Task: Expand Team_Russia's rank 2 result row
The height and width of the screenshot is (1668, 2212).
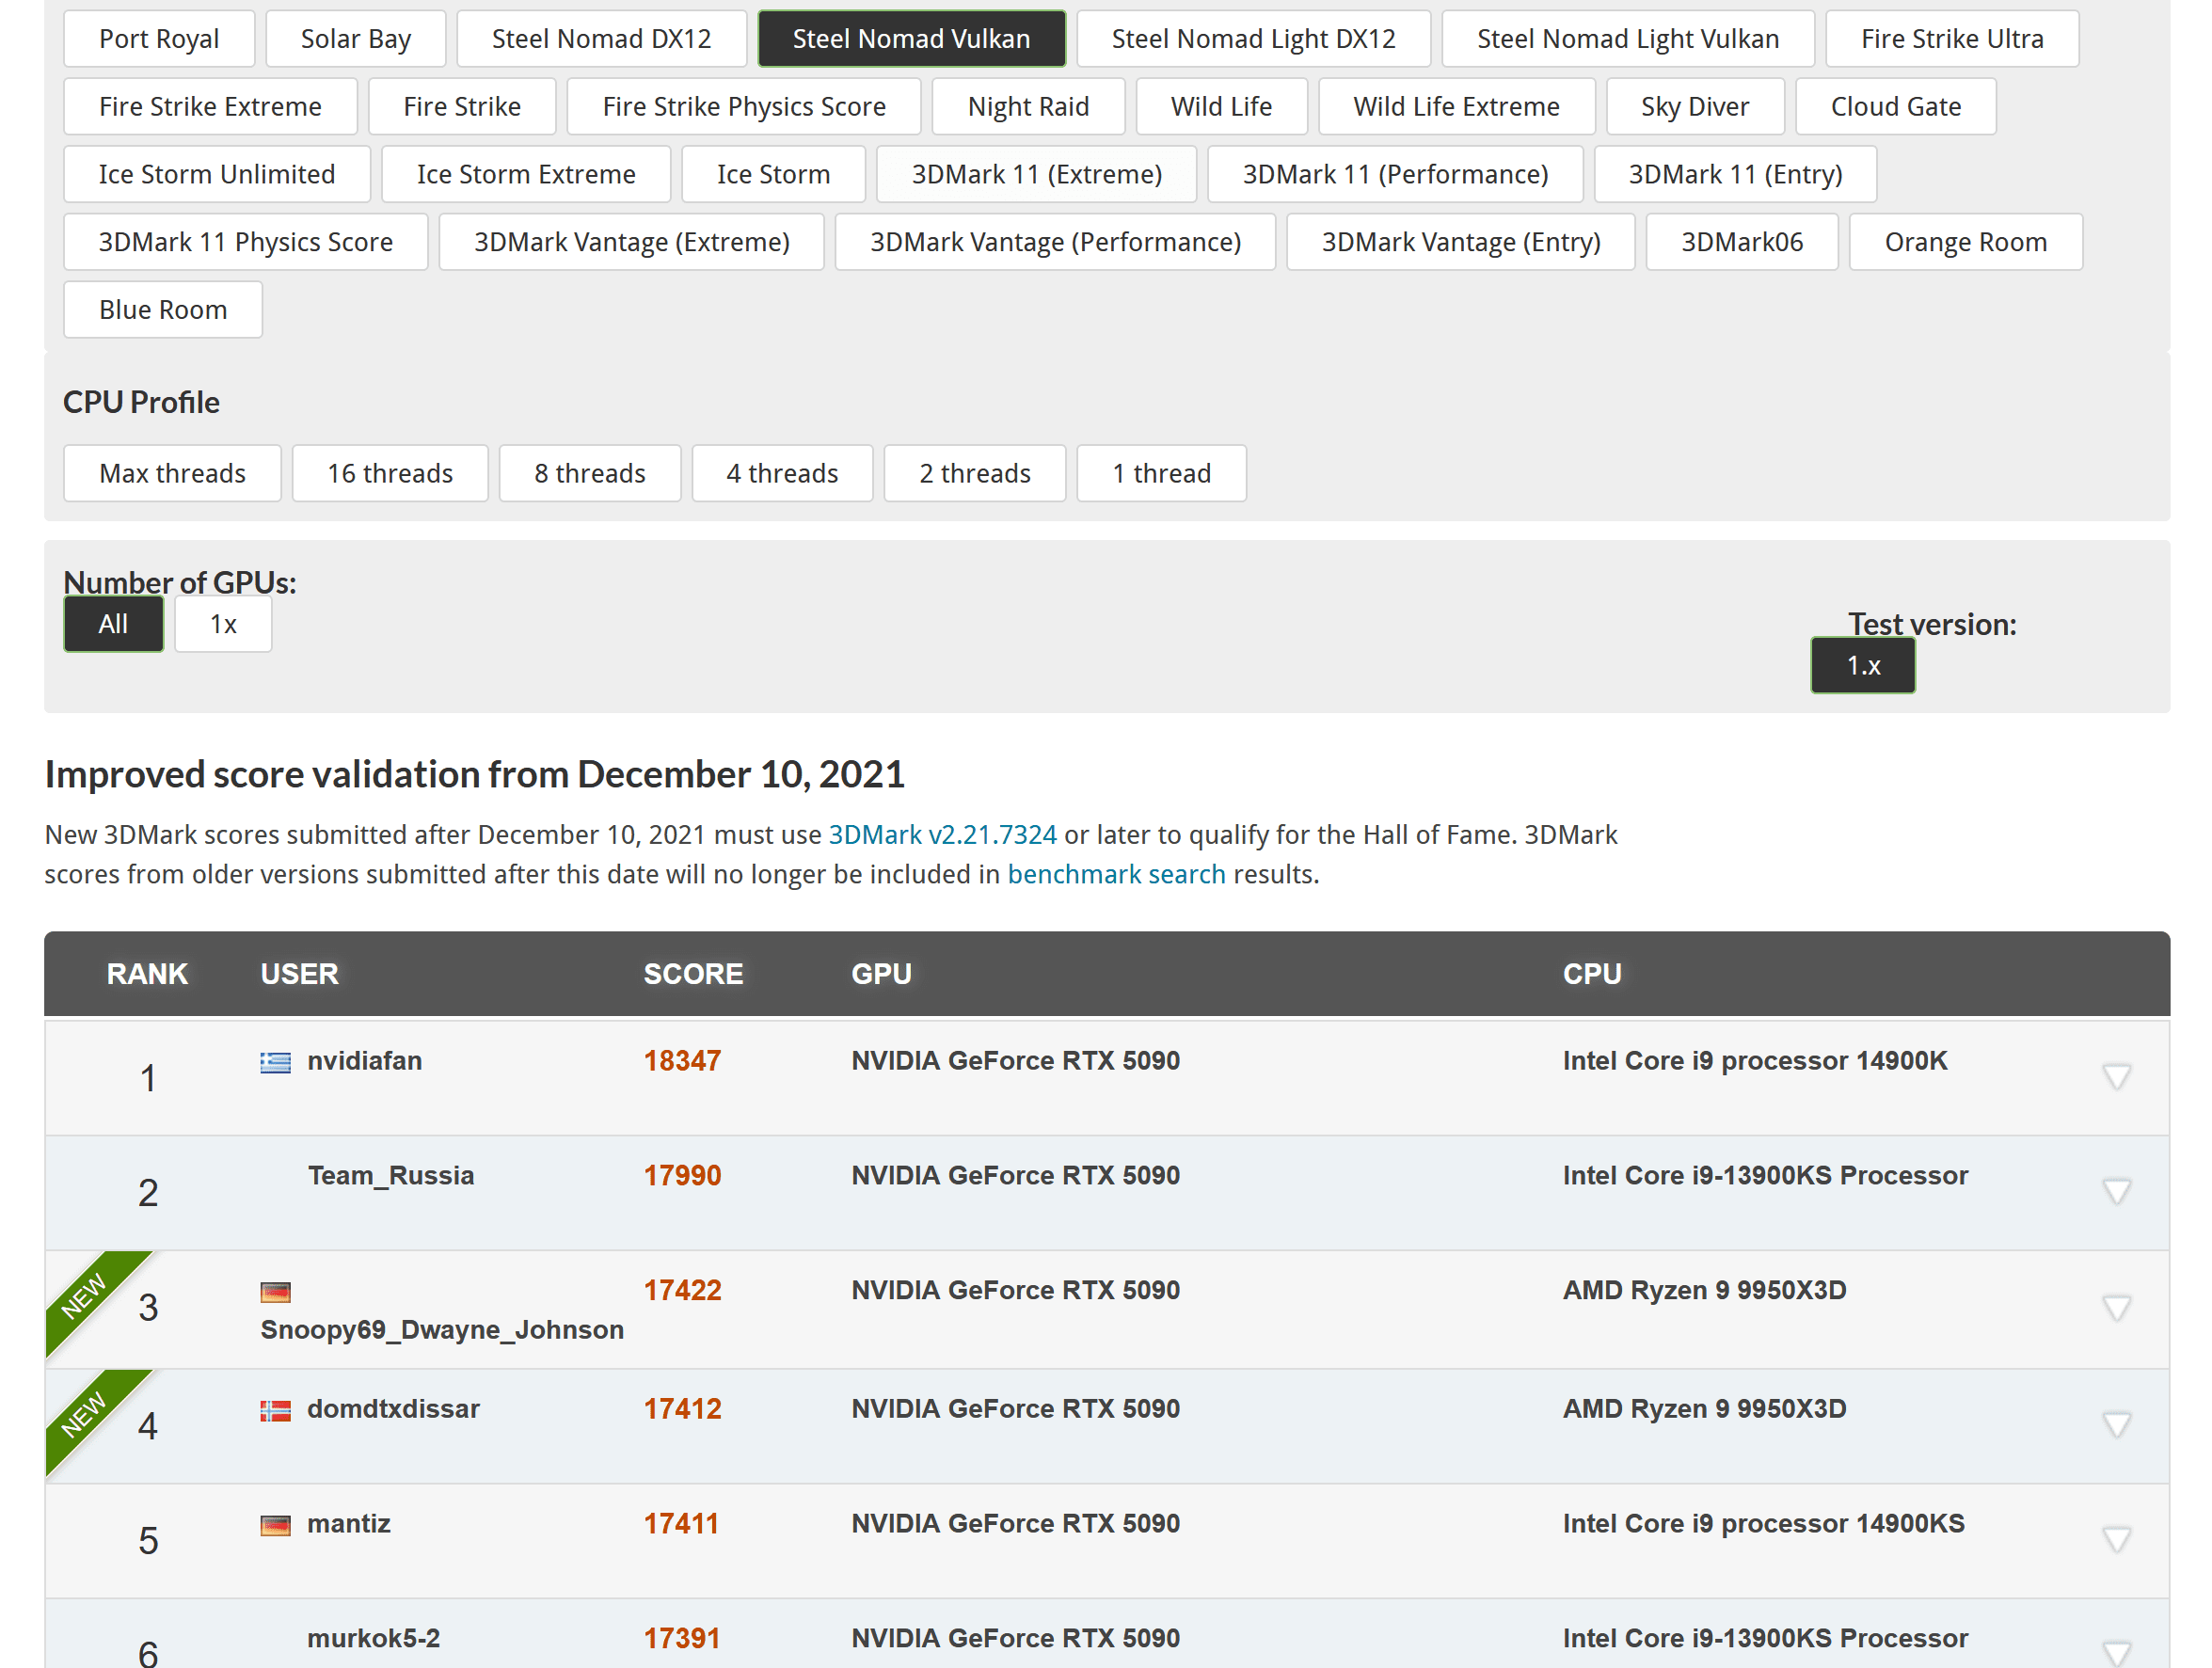Action: point(2116,1192)
